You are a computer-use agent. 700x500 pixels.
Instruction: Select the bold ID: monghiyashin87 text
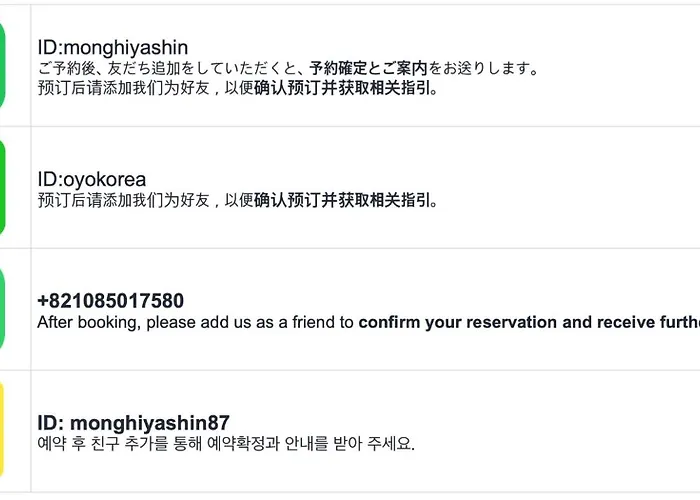(x=133, y=423)
